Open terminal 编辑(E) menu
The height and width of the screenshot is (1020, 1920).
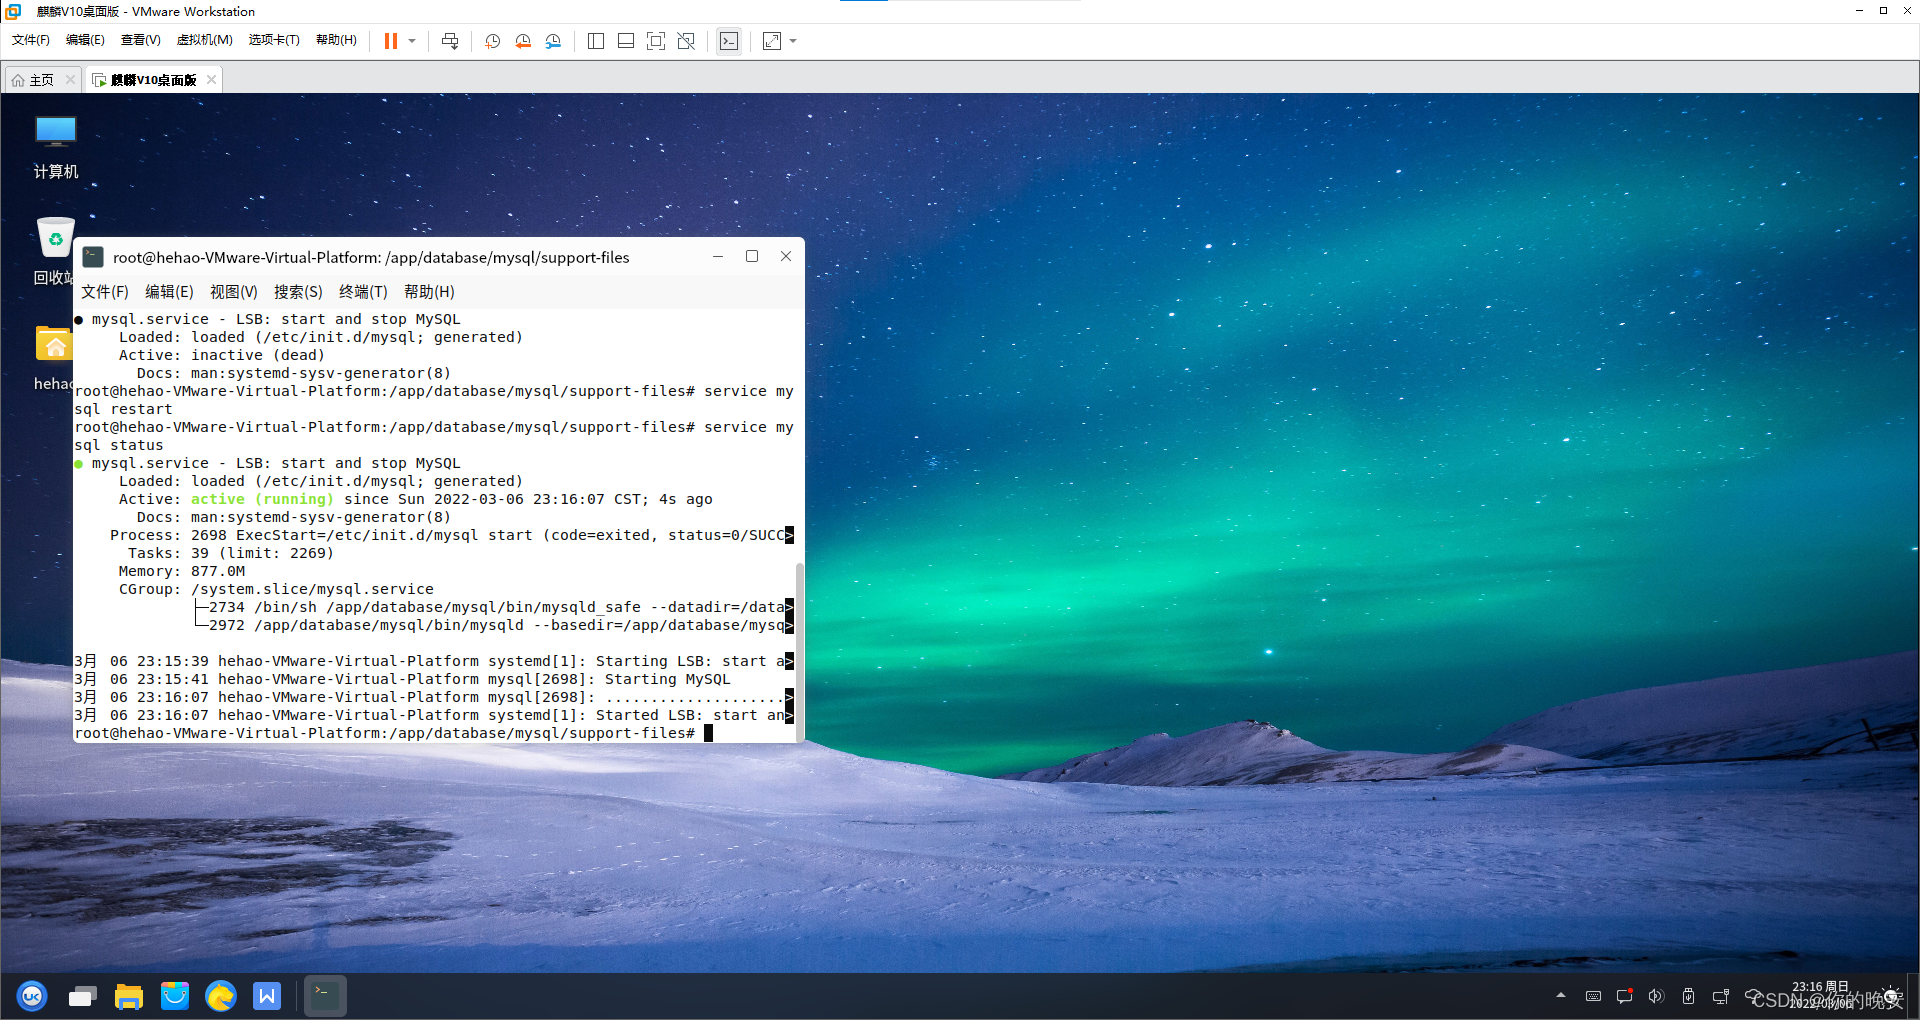[x=169, y=292]
